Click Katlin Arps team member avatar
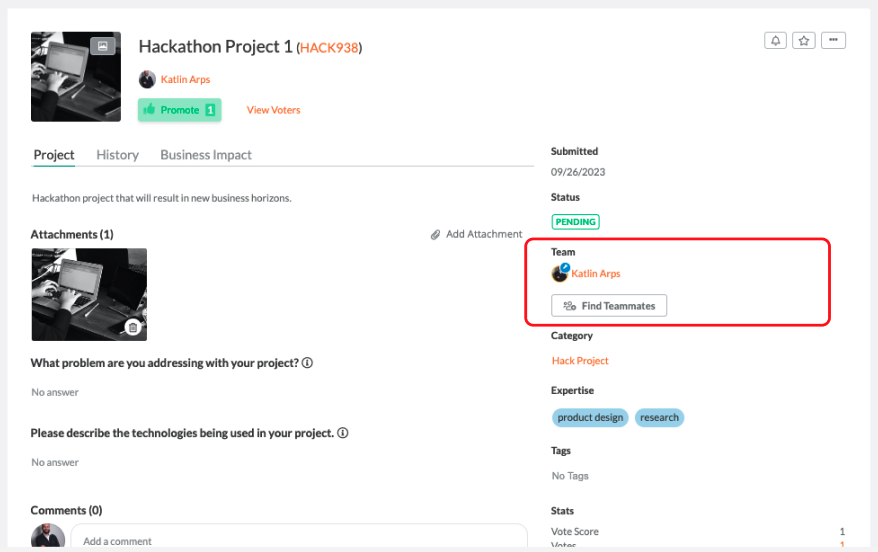Viewport: 878px width, 552px height. tap(559, 273)
